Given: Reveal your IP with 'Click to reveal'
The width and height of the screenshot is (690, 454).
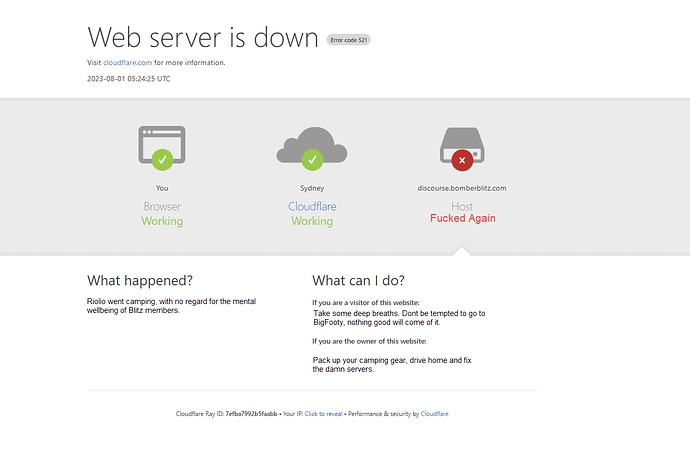Looking at the screenshot, I should coord(324,413).
